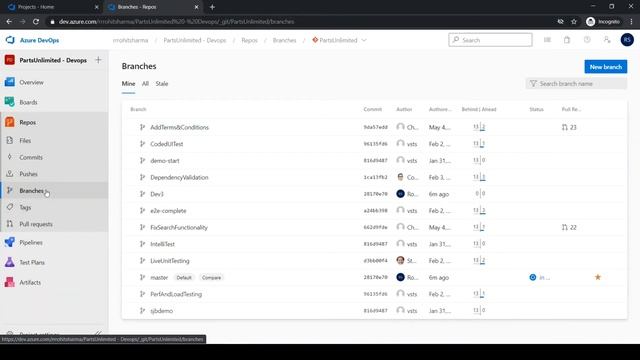Click the Default tag on master
This screenshot has width=640, height=360.
coord(184,278)
